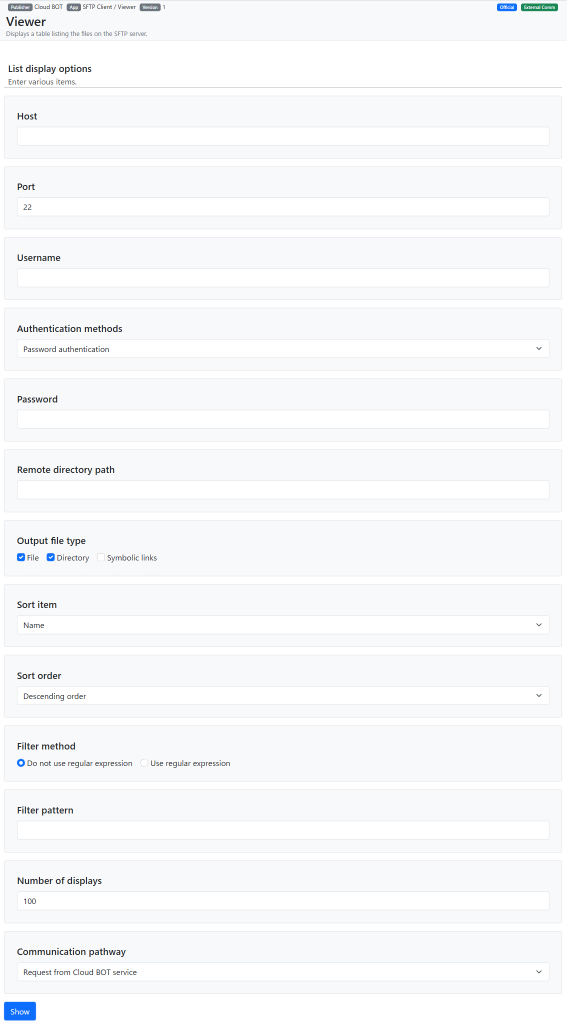This screenshot has height=1024, width=567.
Task: Click the Official badge
Action: 507,7
